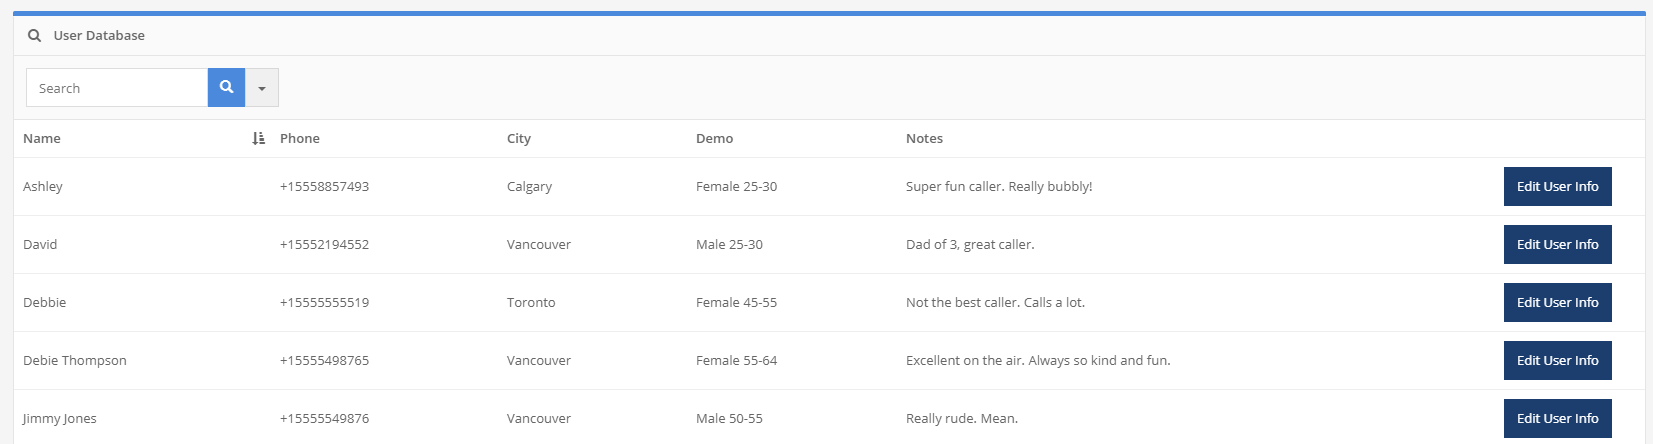Sort table by Name column header
This screenshot has width=1653, height=444.
tap(42, 139)
